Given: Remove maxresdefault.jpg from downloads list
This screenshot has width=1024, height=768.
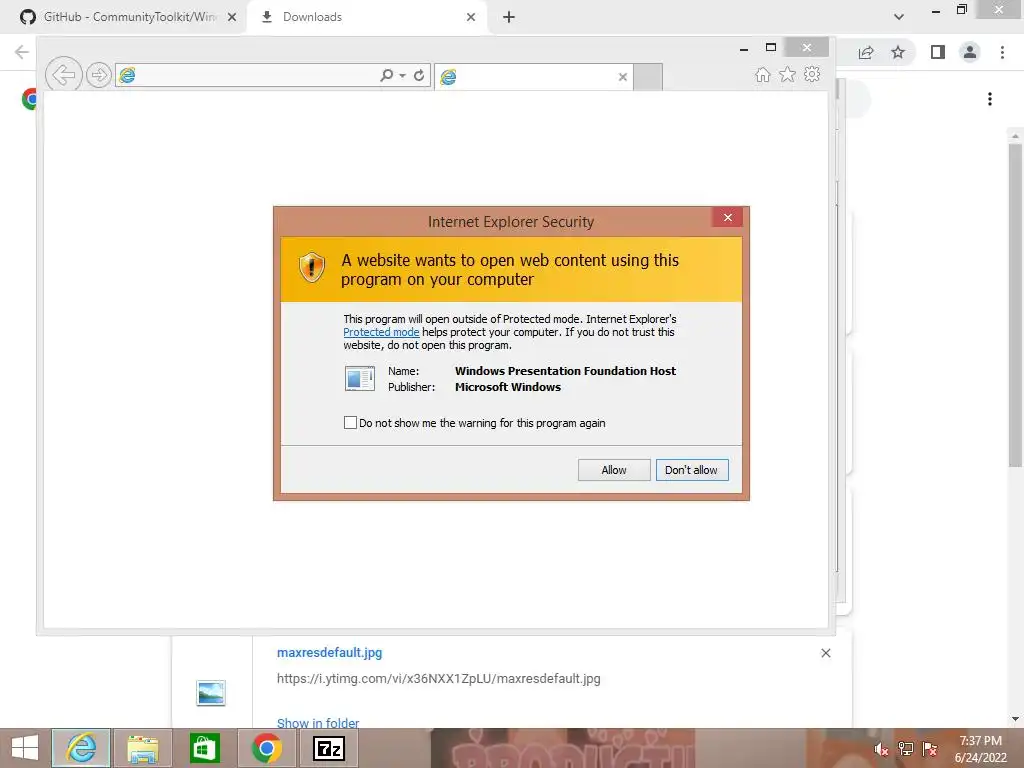Looking at the screenshot, I should [825, 653].
